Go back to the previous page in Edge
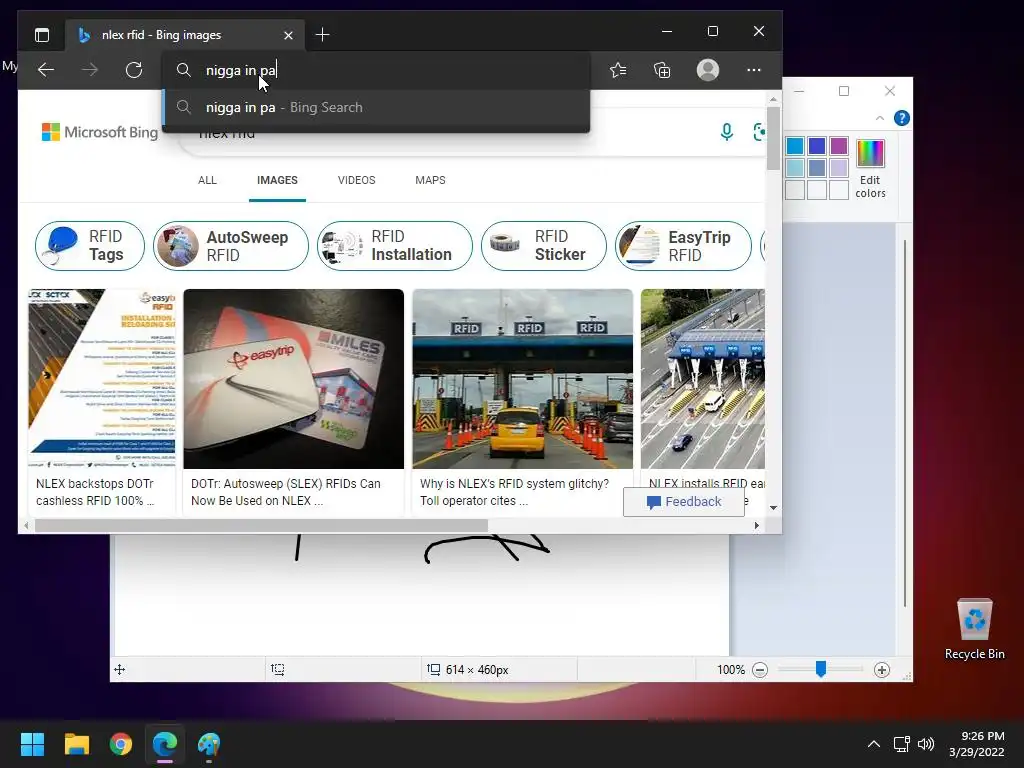Image resolution: width=1024 pixels, height=768 pixels. [46, 70]
